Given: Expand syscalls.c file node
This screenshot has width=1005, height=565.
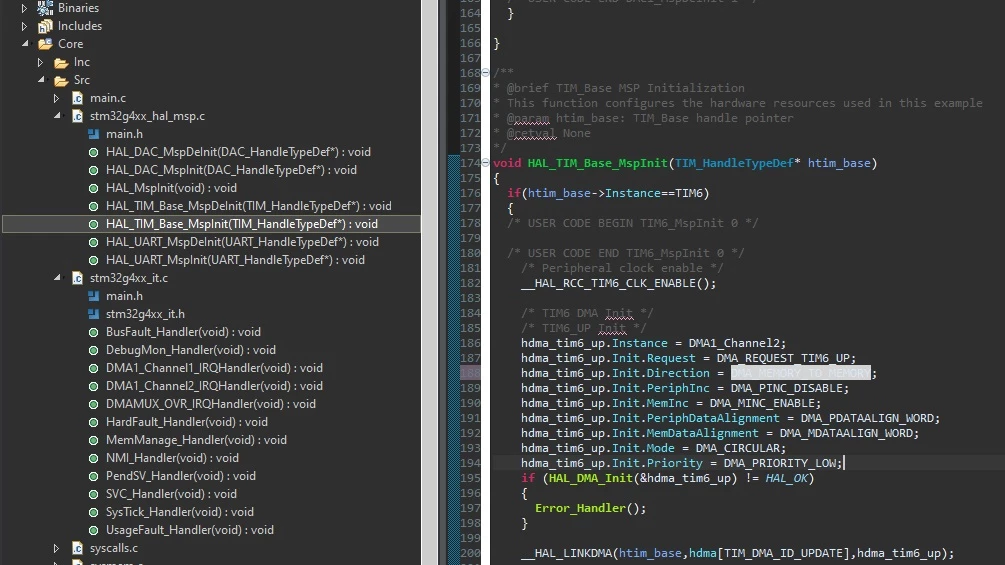Looking at the screenshot, I should 56,548.
